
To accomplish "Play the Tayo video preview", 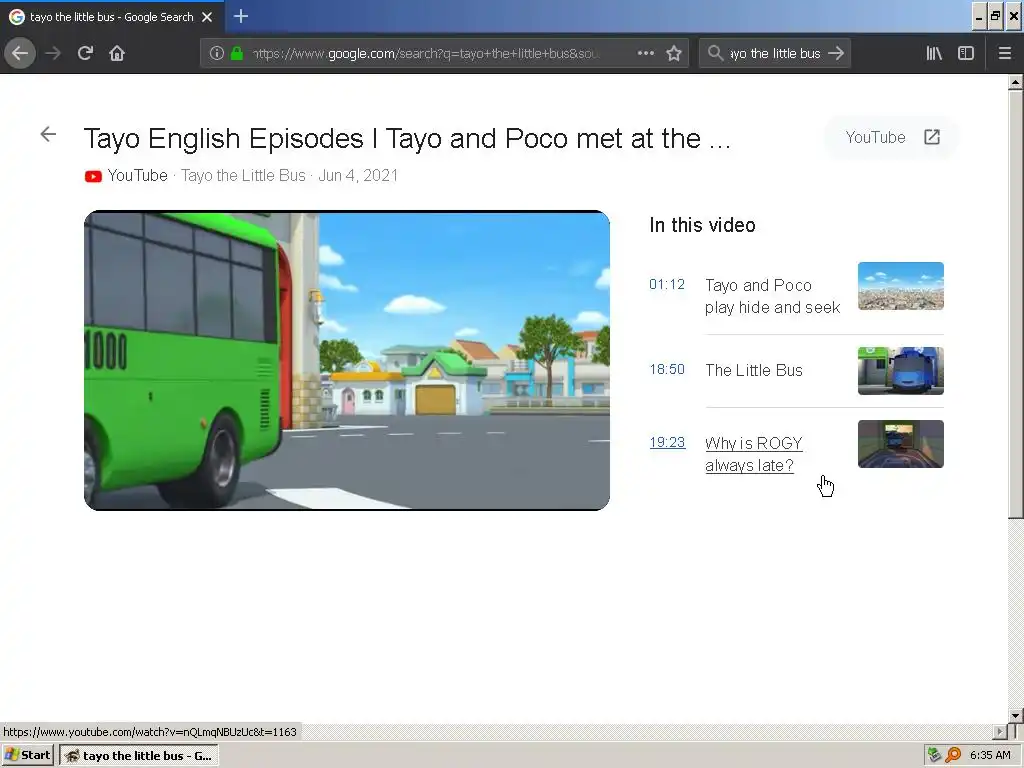I will click(347, 360).
